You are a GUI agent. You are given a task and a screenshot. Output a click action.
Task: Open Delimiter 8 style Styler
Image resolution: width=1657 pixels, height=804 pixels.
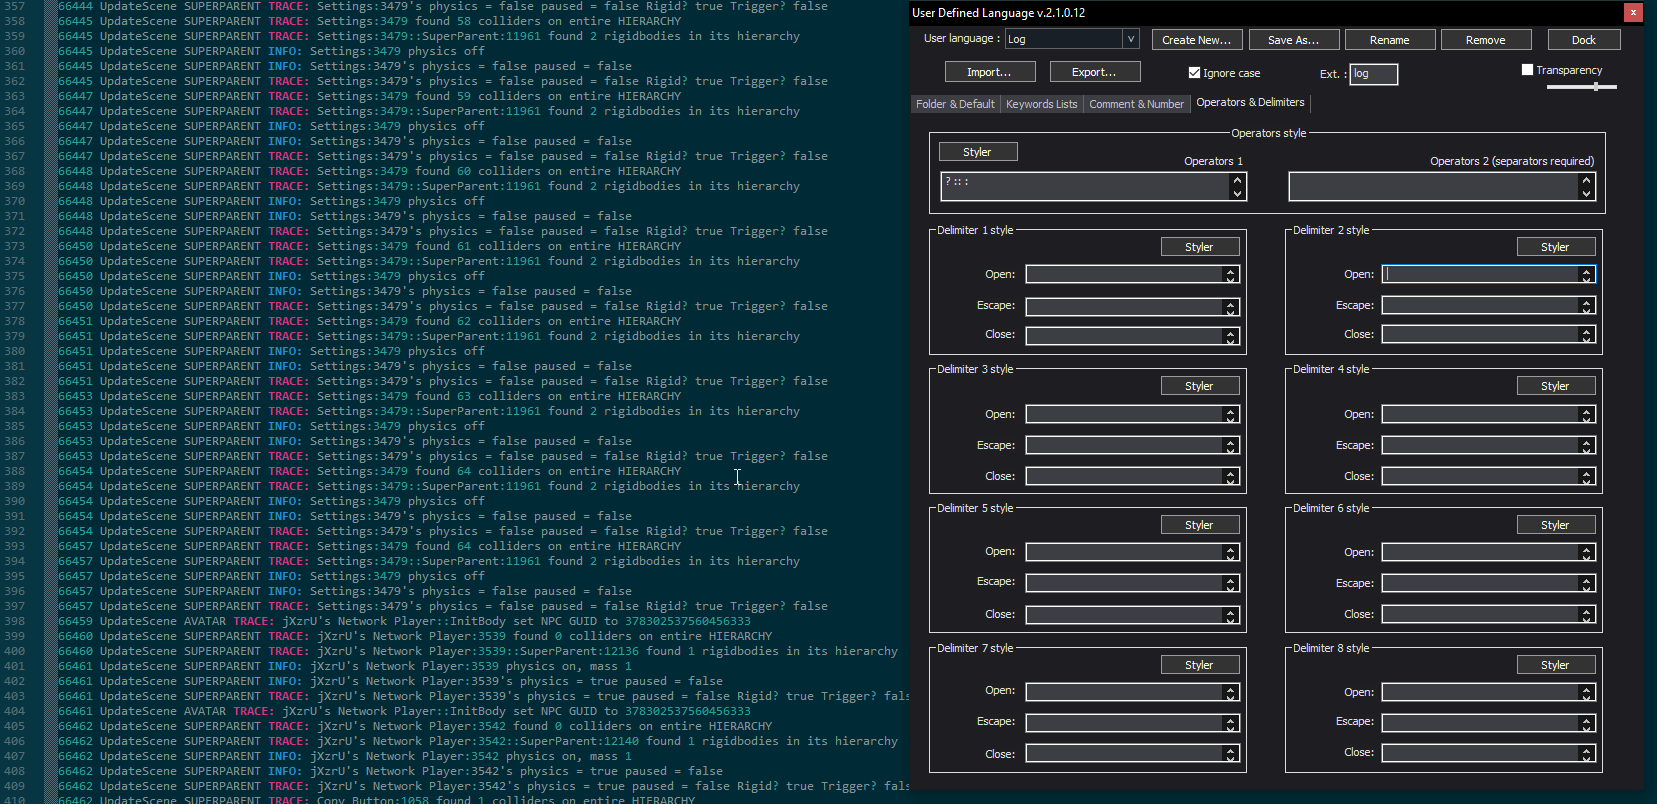click(x=1555, y=665)
